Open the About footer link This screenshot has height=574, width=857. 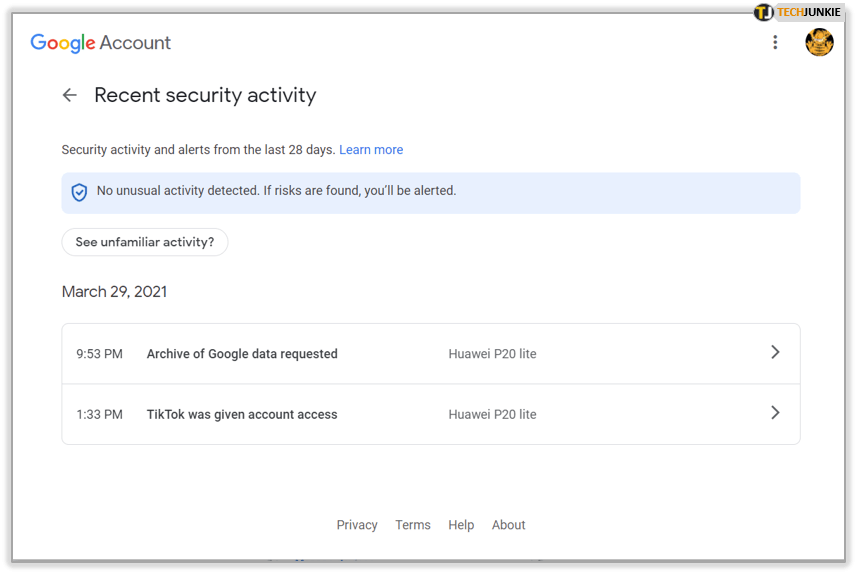click(508, 525)
